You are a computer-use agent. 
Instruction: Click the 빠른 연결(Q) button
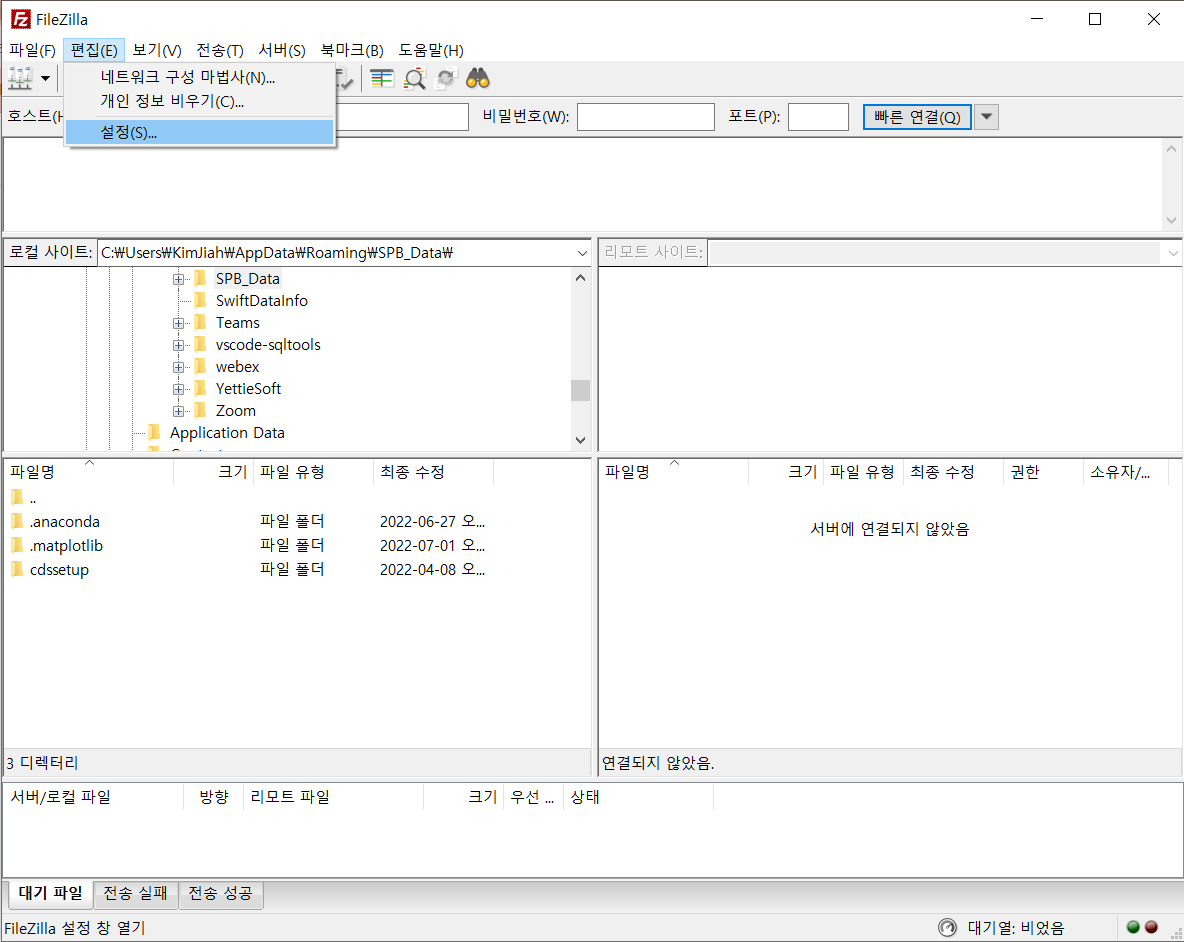click(x=917, y=117)
